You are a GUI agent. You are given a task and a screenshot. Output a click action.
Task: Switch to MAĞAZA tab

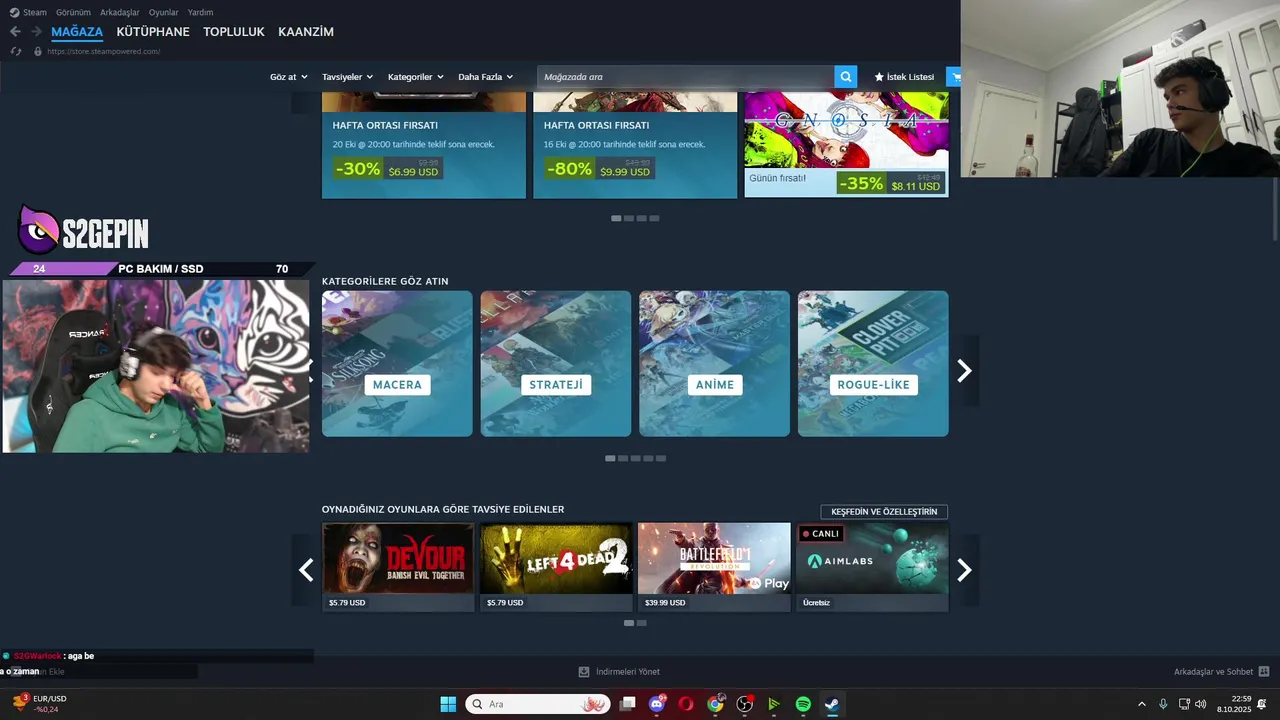click(77, 32)
